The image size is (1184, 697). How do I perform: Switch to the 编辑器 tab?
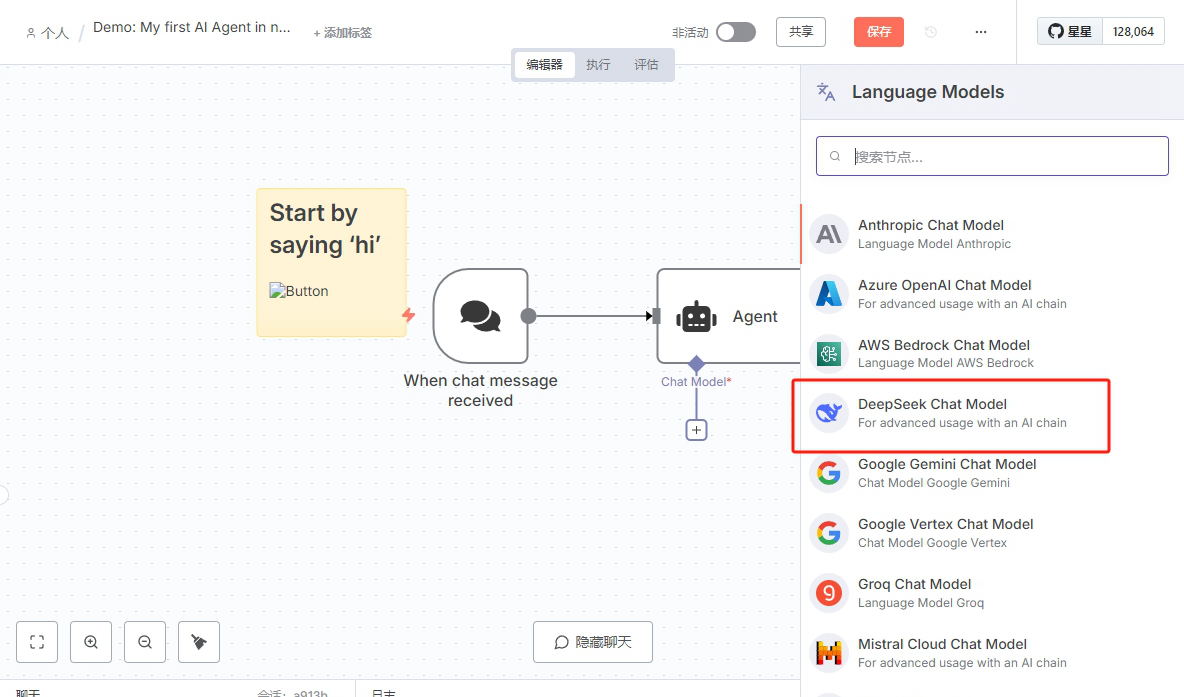[x=544, y=65]
